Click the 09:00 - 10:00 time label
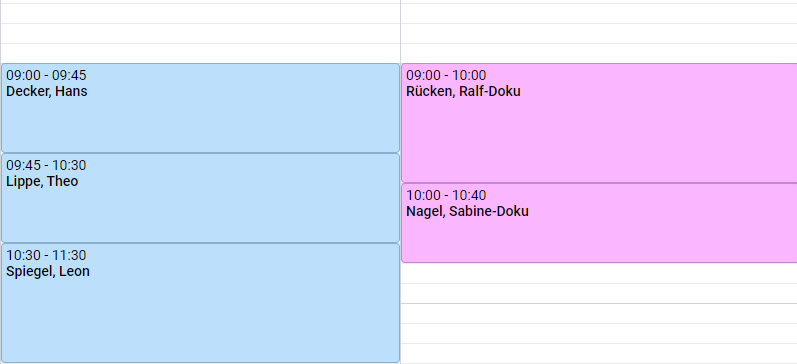This screenshot has width=797, height=364. point(446,75)
